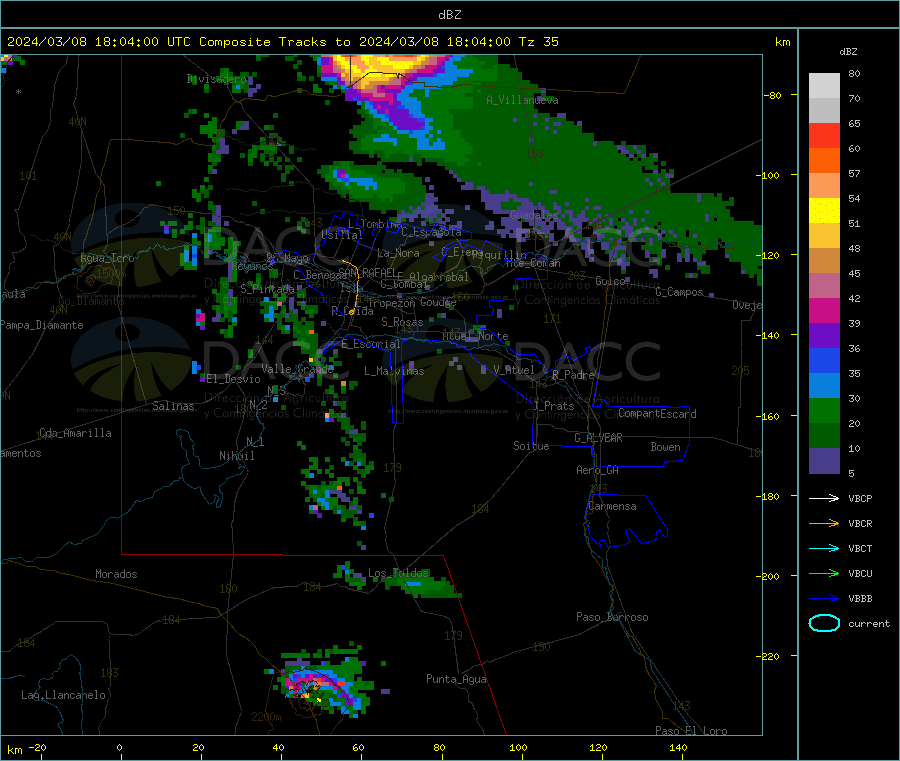
Task: Select the magenta 39 dBZ color swatch
Action: (x=824, y=310)
